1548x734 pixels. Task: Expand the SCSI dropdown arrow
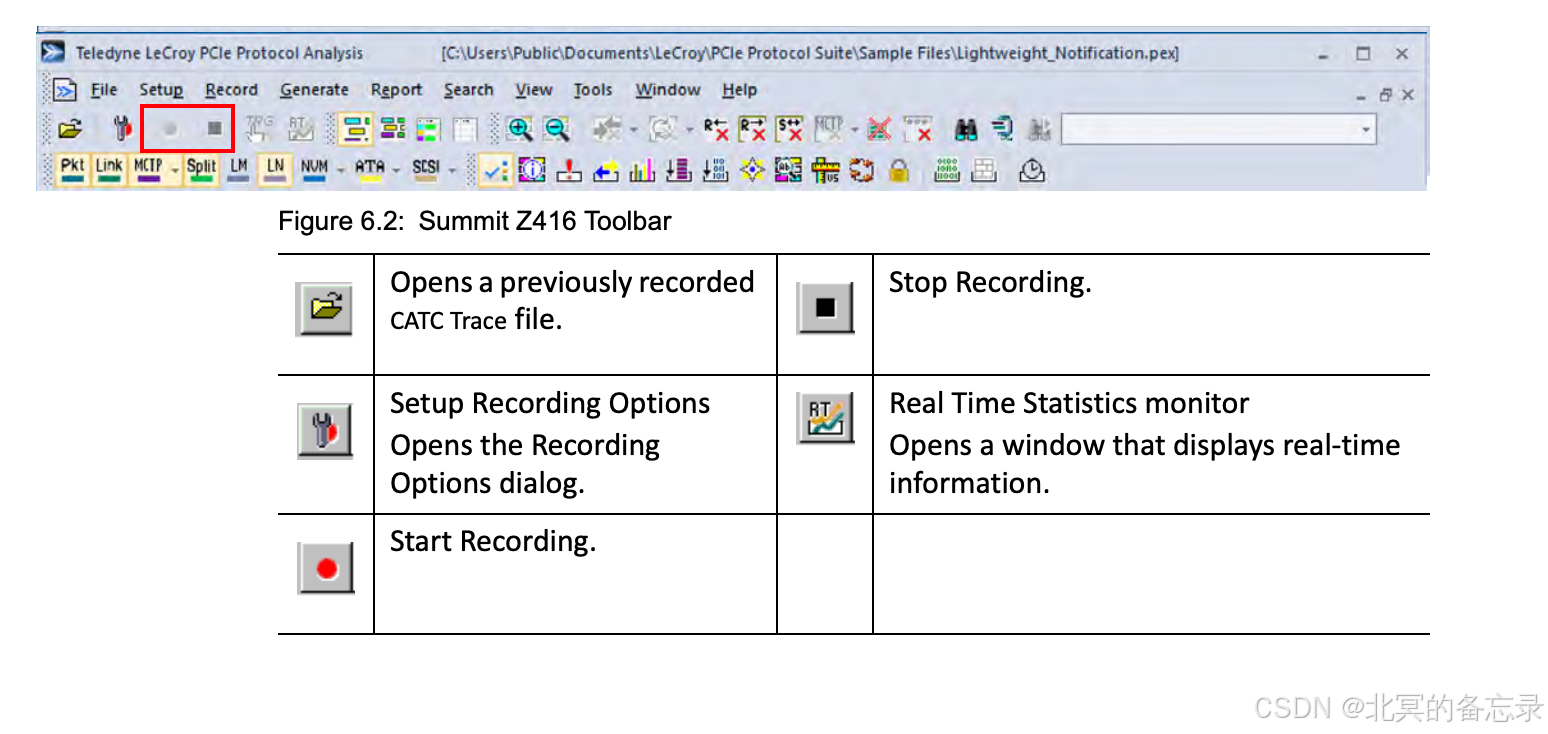click(451, 171)
